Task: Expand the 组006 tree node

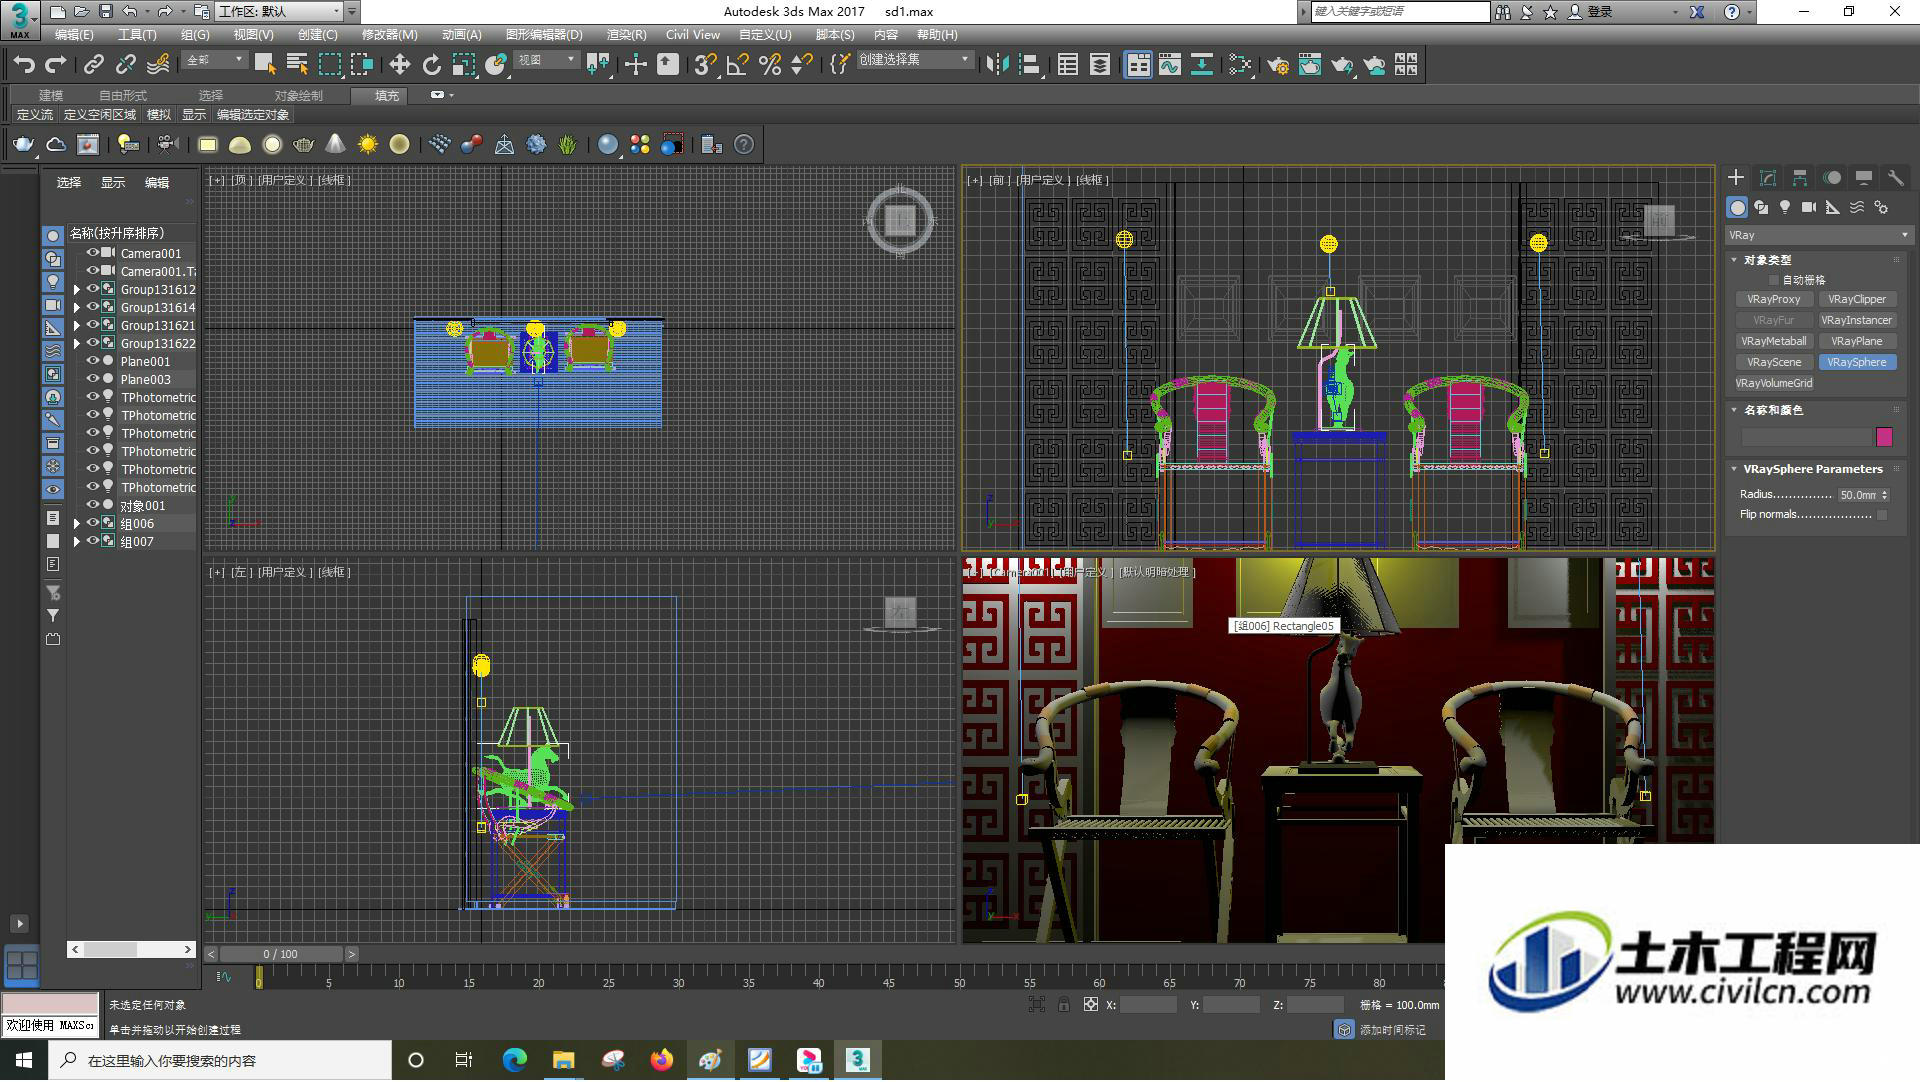Action: (x=76, y=523)
